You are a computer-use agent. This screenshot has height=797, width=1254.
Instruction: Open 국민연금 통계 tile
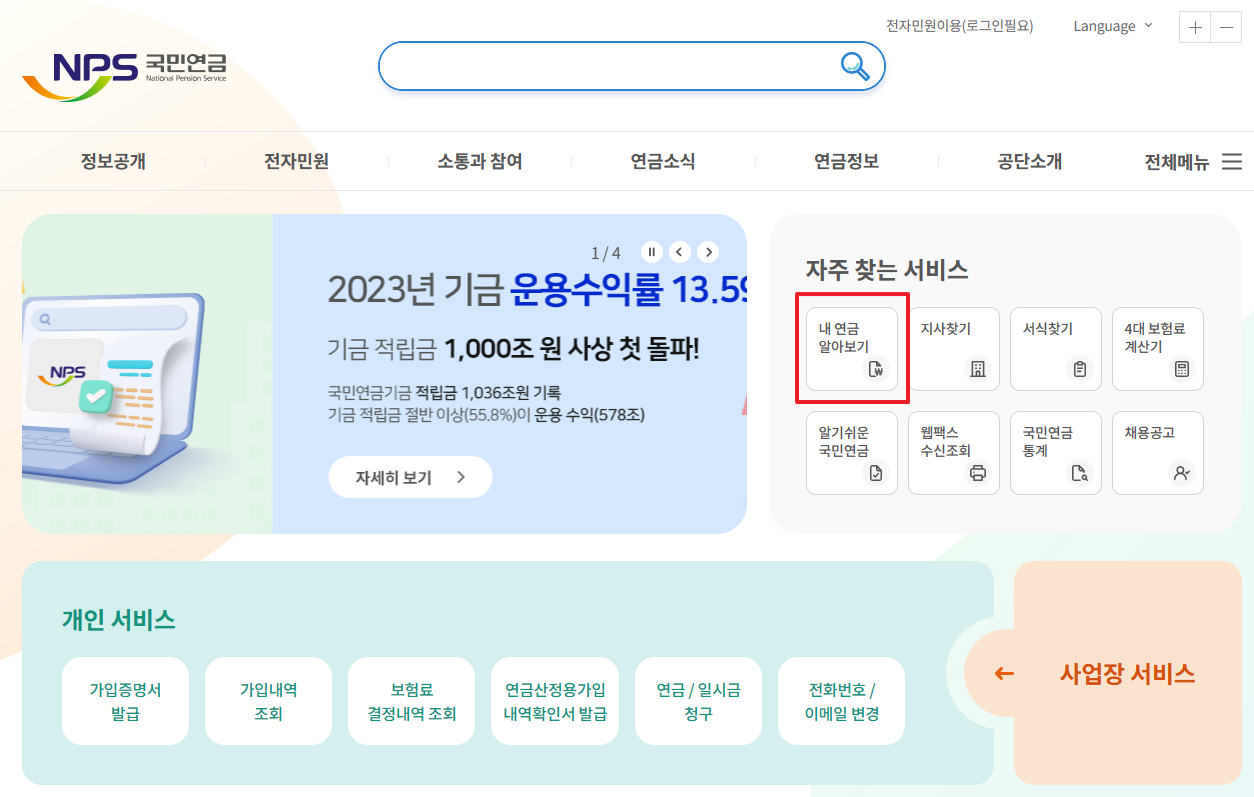(x=1056, y=453)
